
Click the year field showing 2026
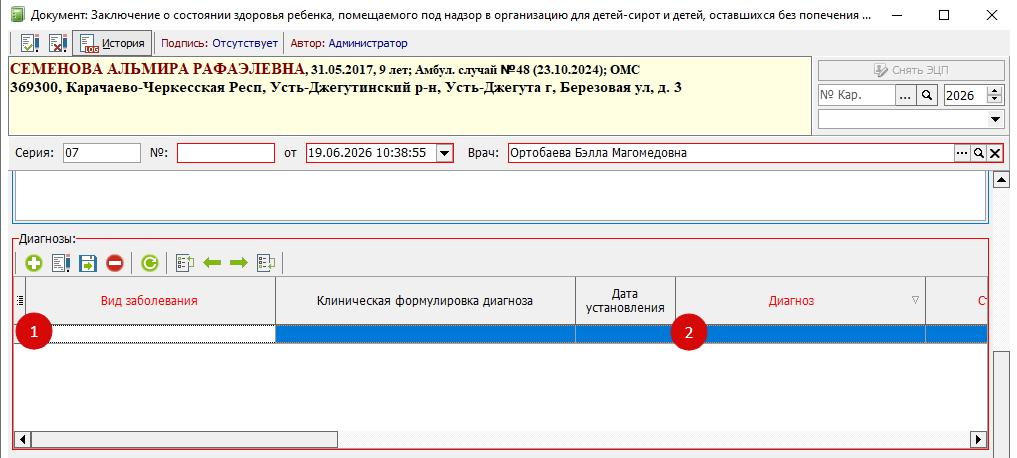tap(965, 95)
